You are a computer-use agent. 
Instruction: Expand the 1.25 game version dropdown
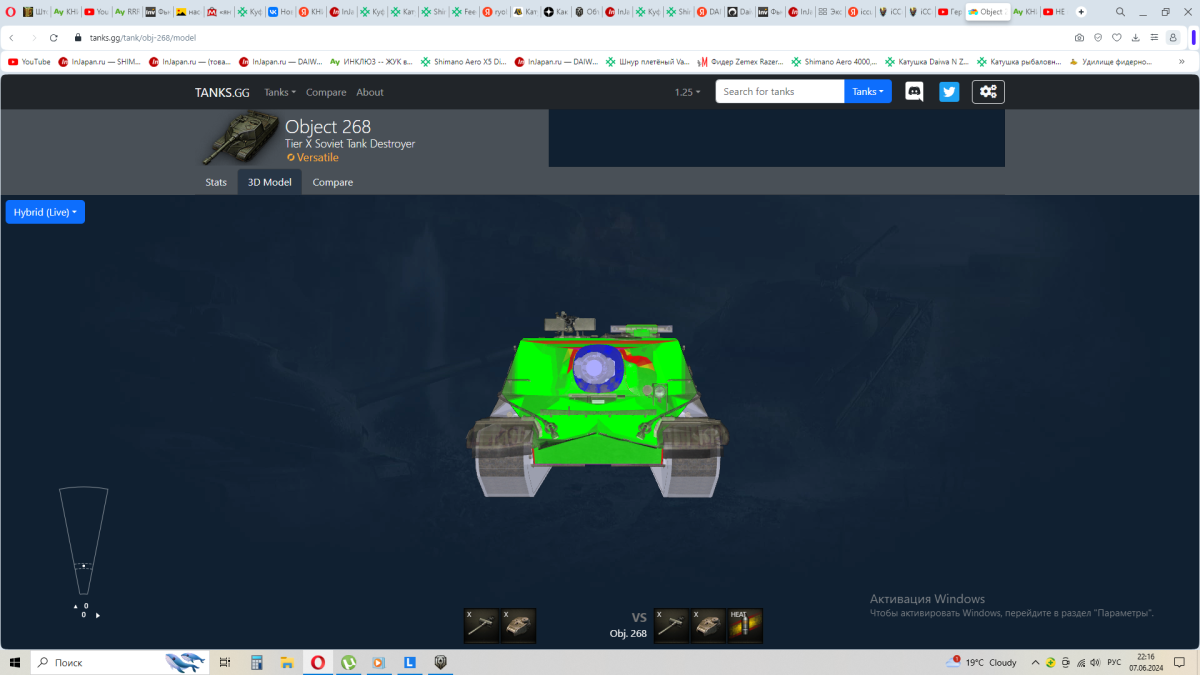pyautogui.click(x=687, y=92)
